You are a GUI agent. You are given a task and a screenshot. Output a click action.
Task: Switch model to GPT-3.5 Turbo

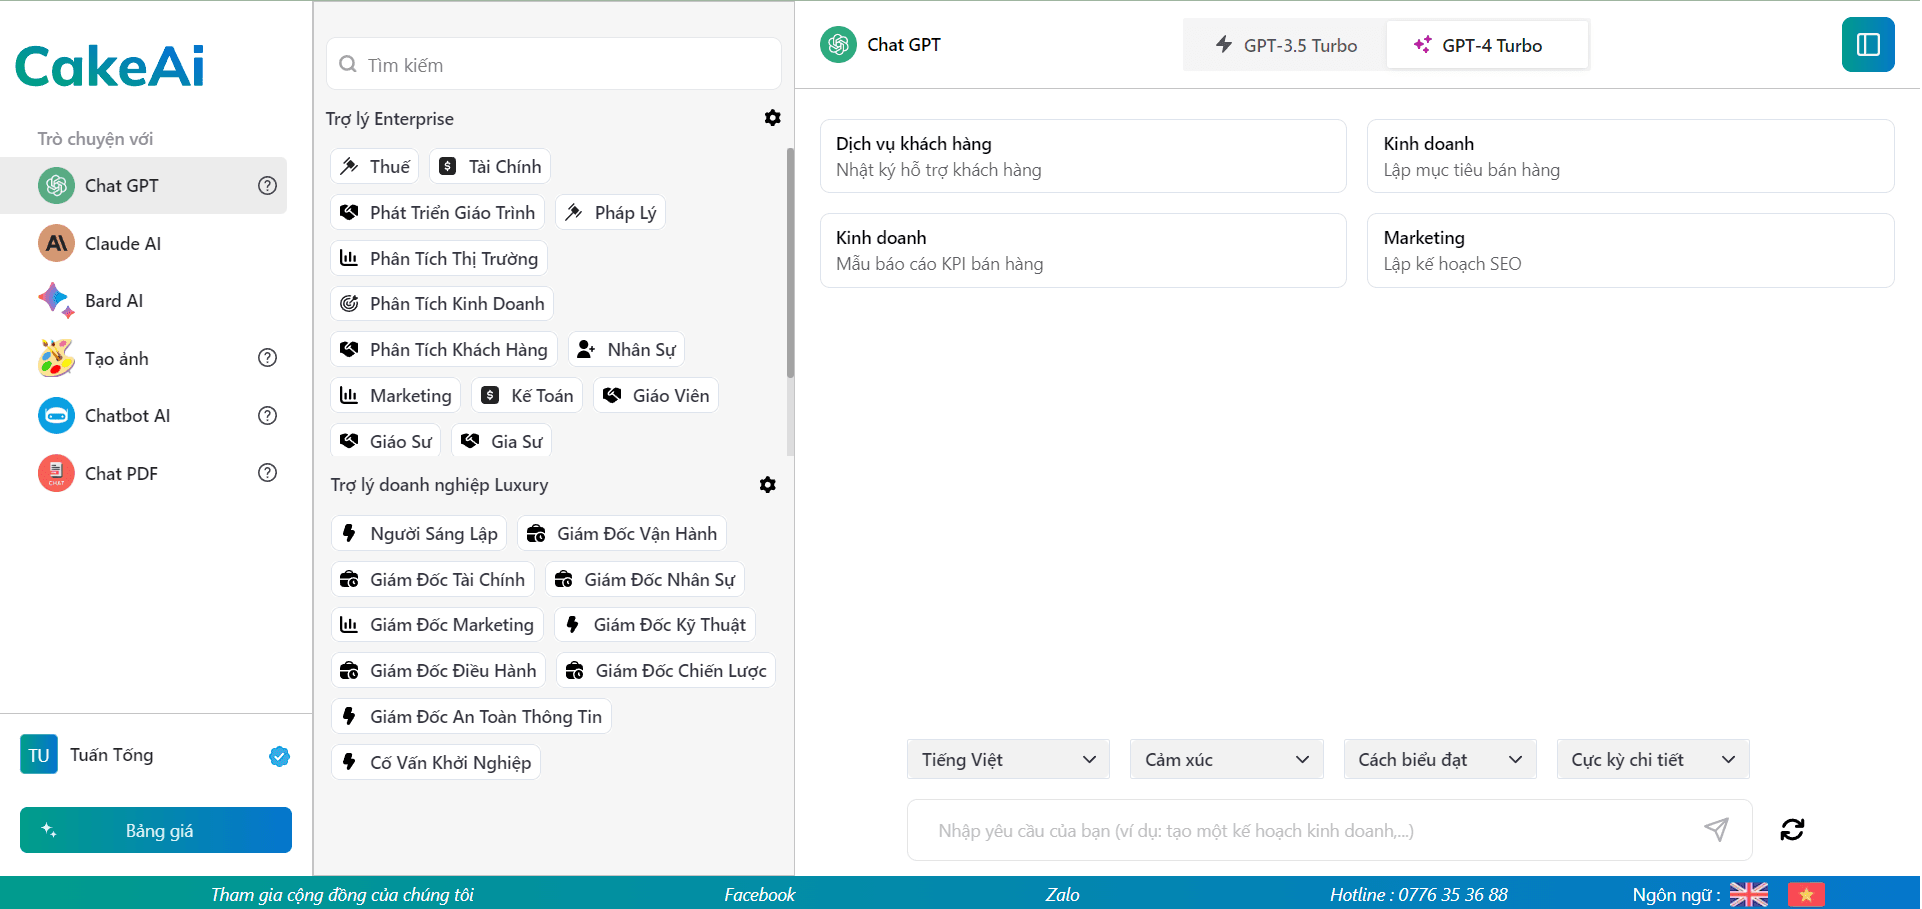point(1285,46)
